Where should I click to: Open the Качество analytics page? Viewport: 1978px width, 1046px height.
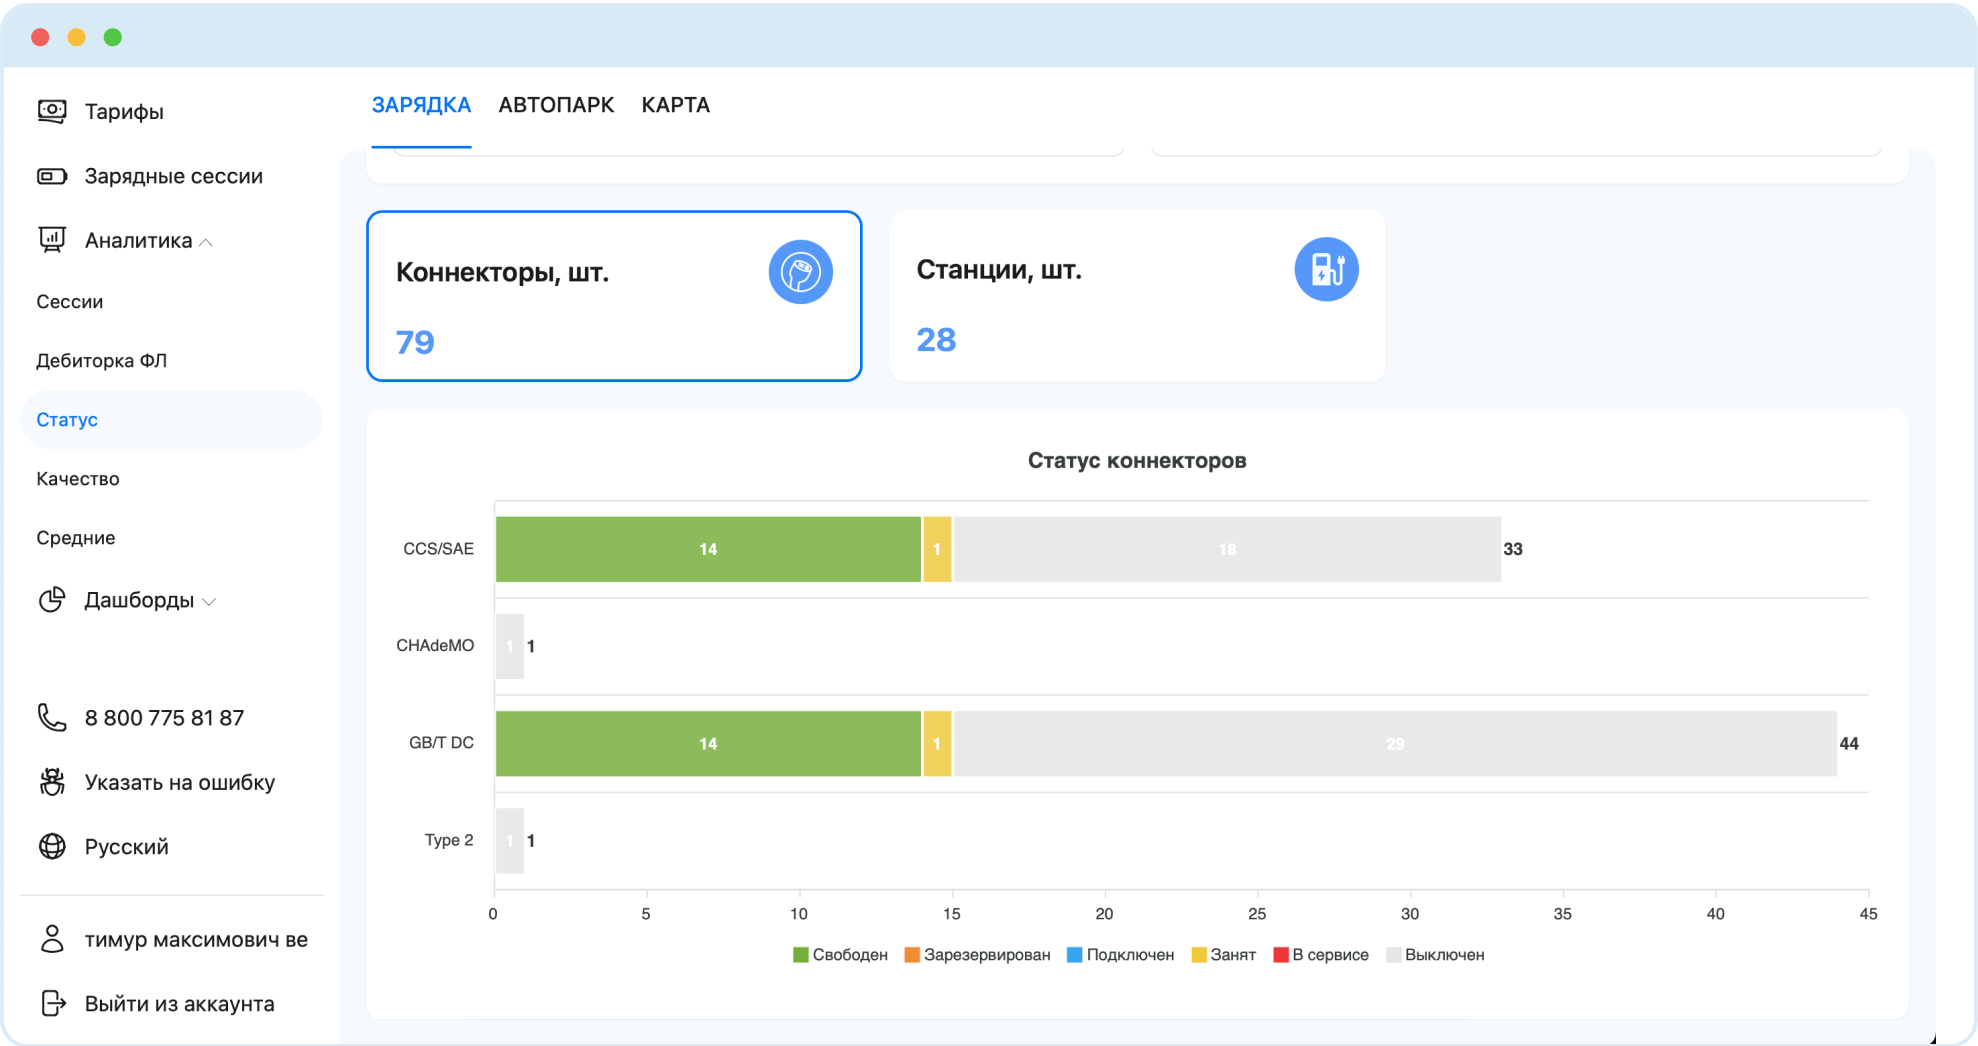(x=78, y=479)
